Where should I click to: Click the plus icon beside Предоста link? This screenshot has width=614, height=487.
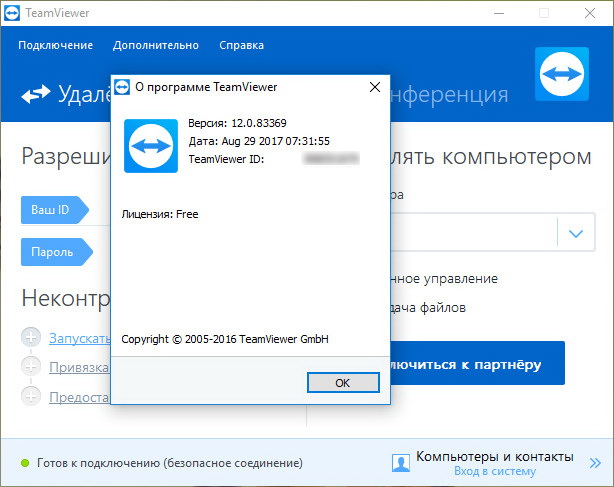(x=31, y=396)
